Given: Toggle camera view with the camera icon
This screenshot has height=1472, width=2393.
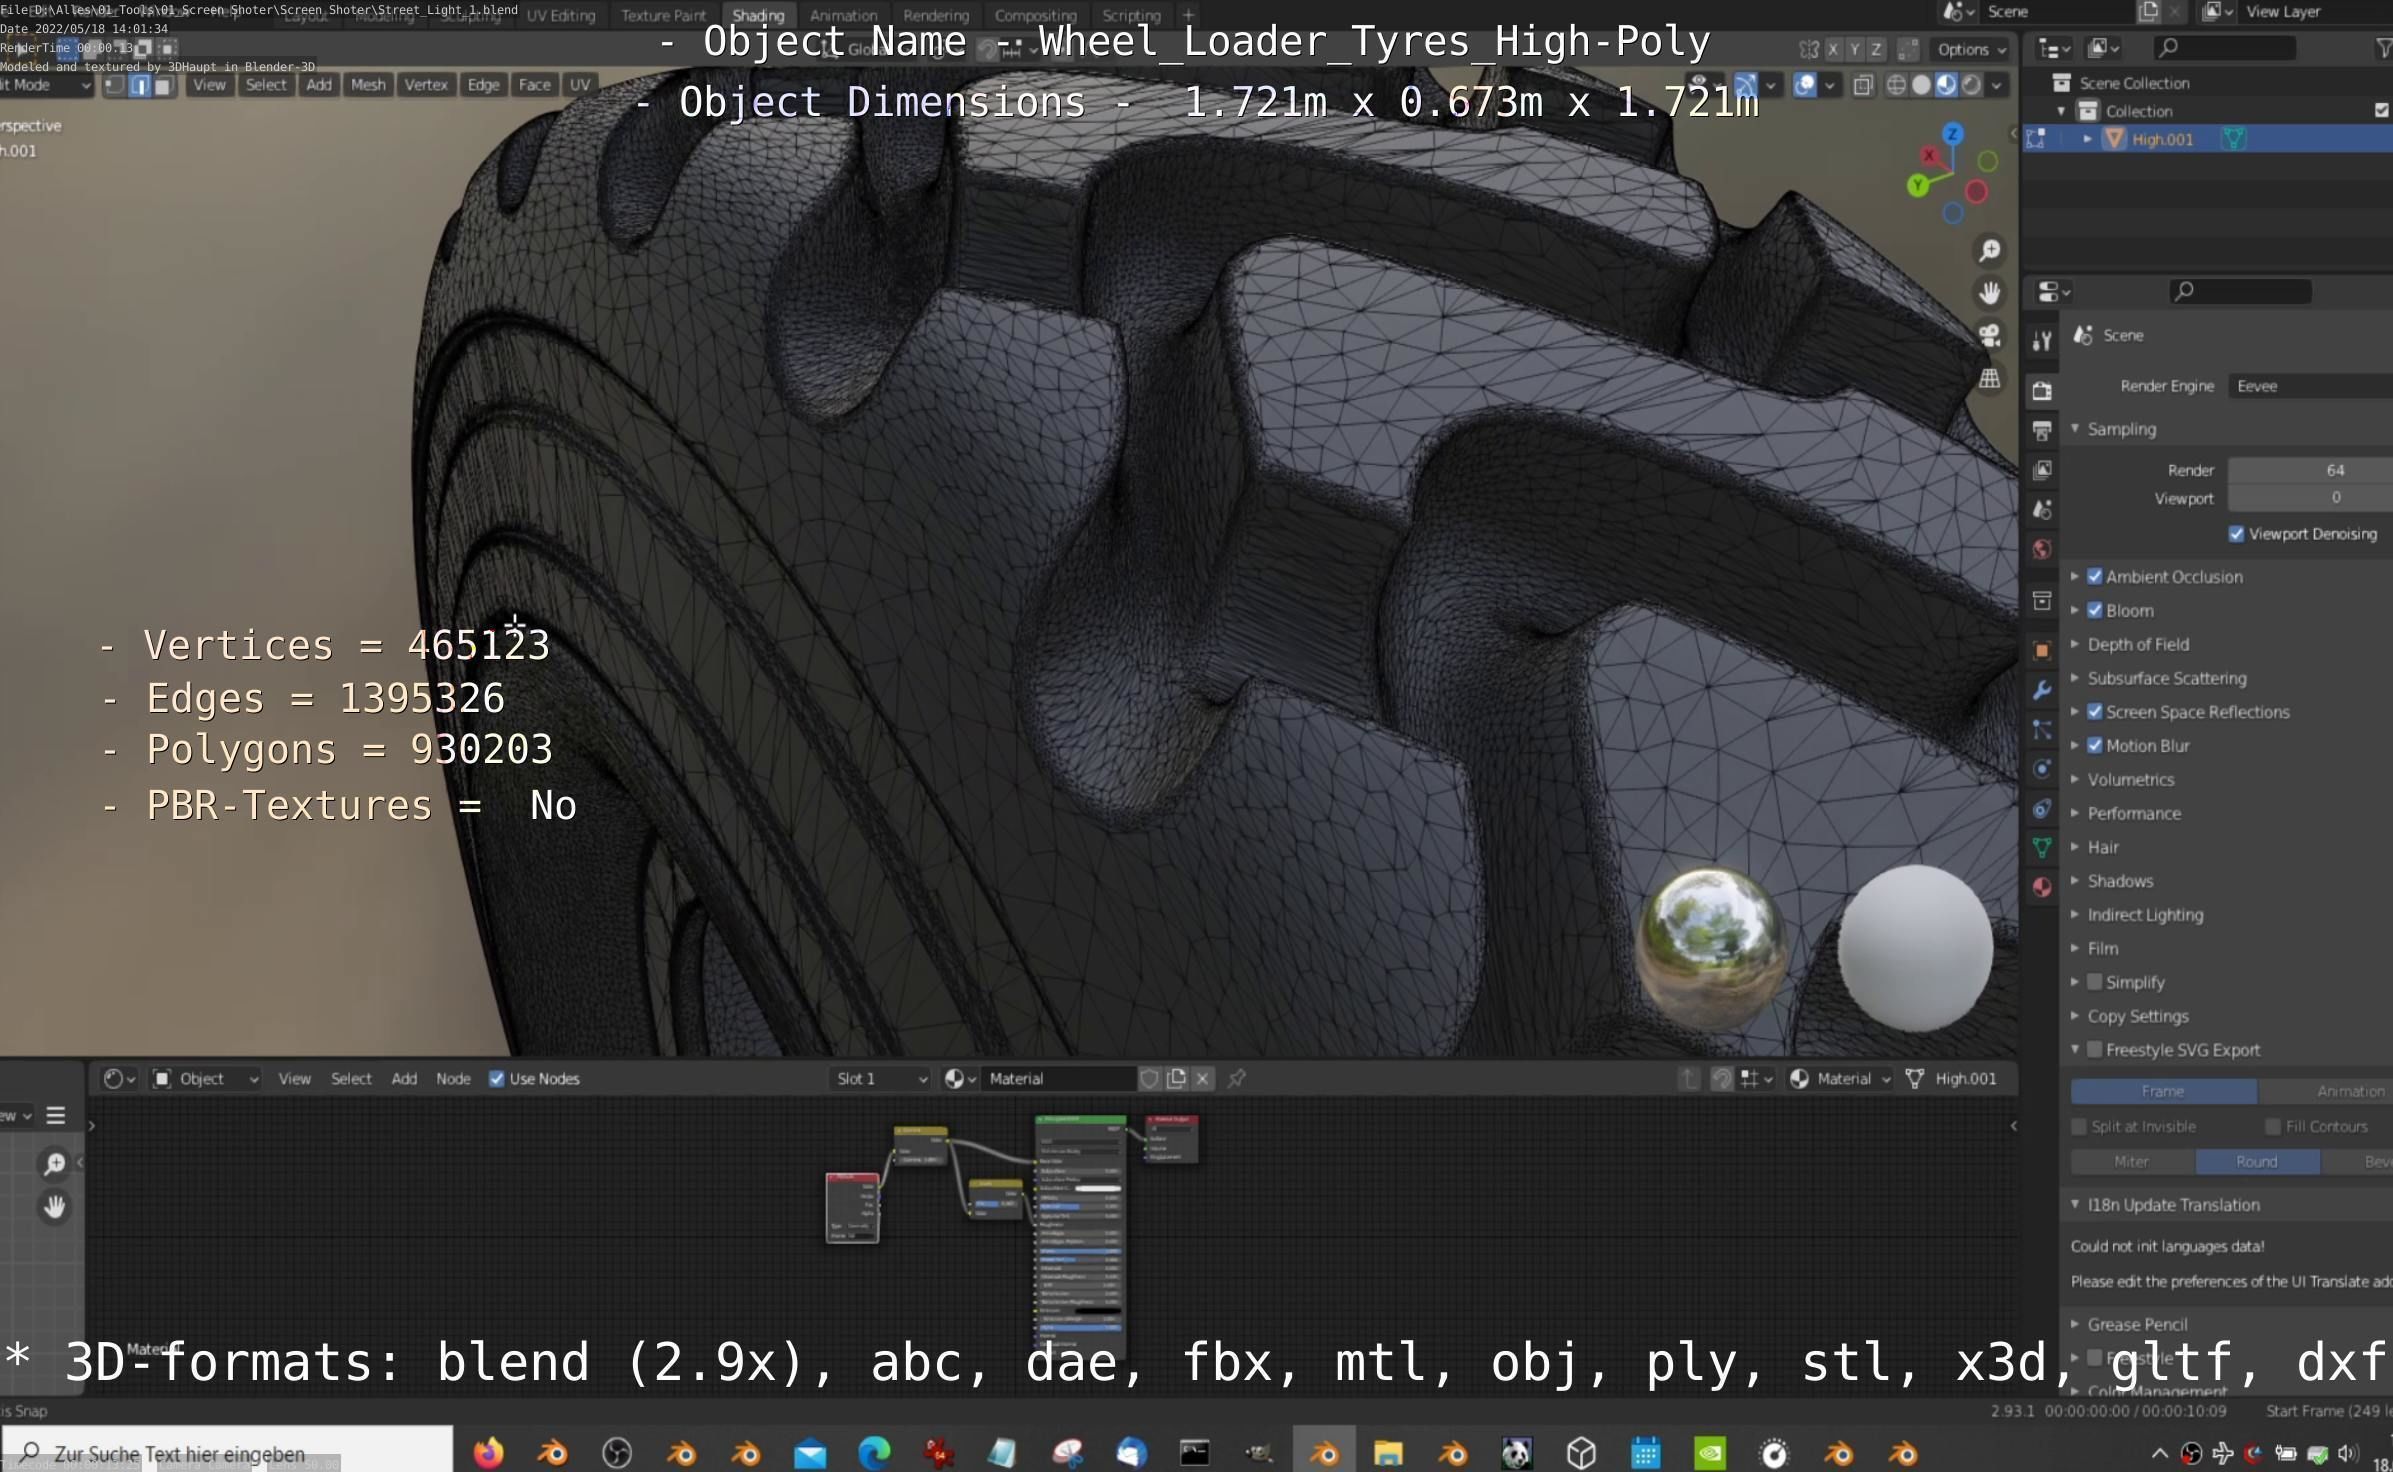Looking at the screenshot, I should point(1990,336).
